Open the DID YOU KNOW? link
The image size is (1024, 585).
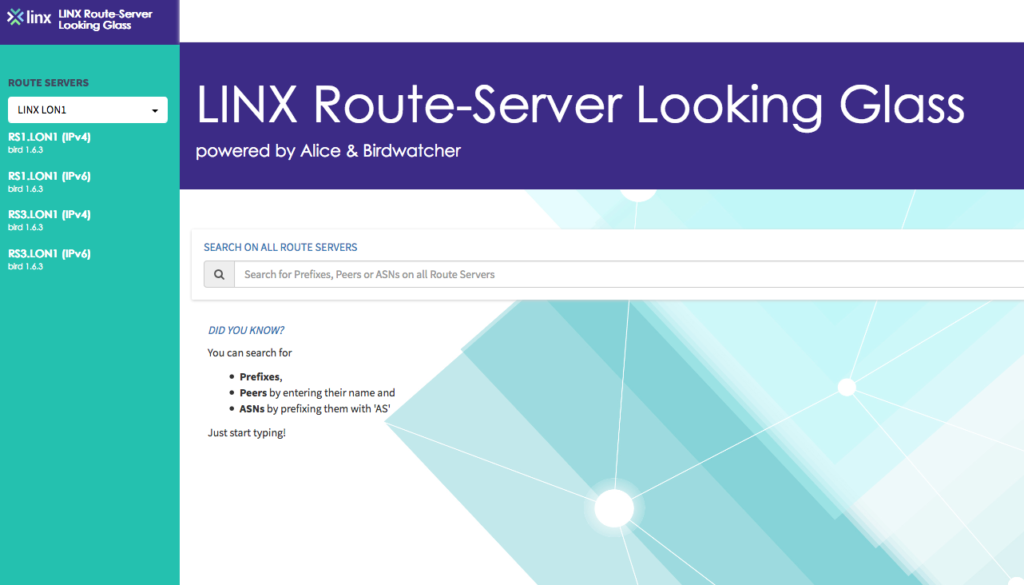[x=246, y=330]
